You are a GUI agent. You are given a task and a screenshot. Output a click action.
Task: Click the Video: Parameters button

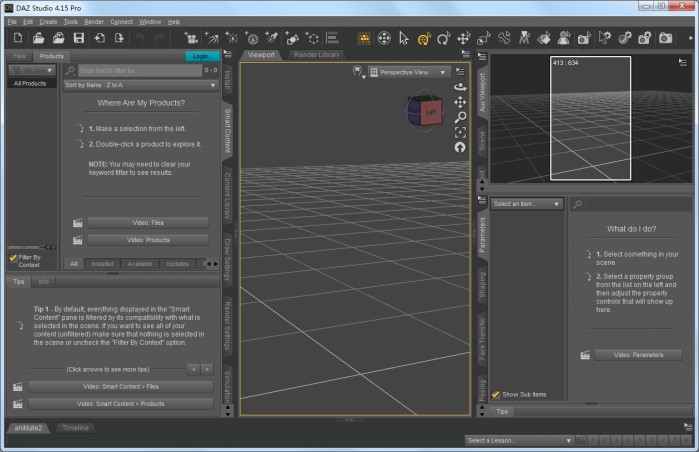pos(638,355)
